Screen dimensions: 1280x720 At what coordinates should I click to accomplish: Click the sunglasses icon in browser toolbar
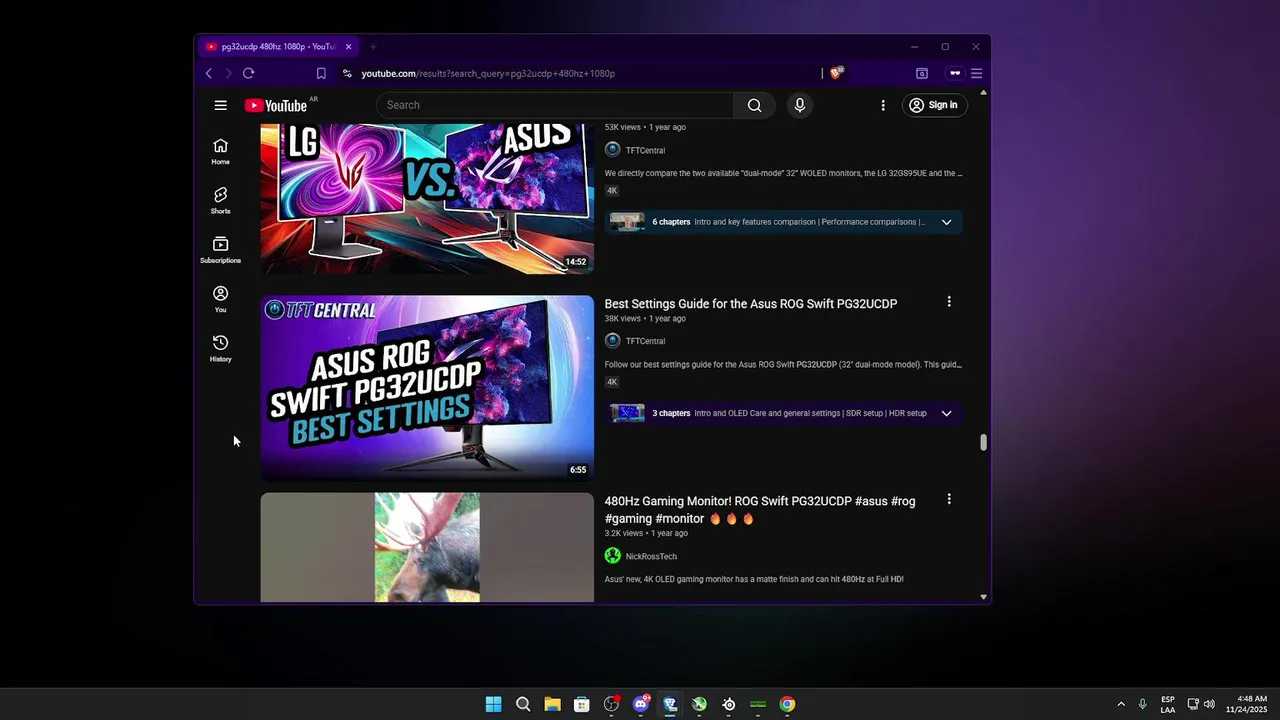point(955,73)
